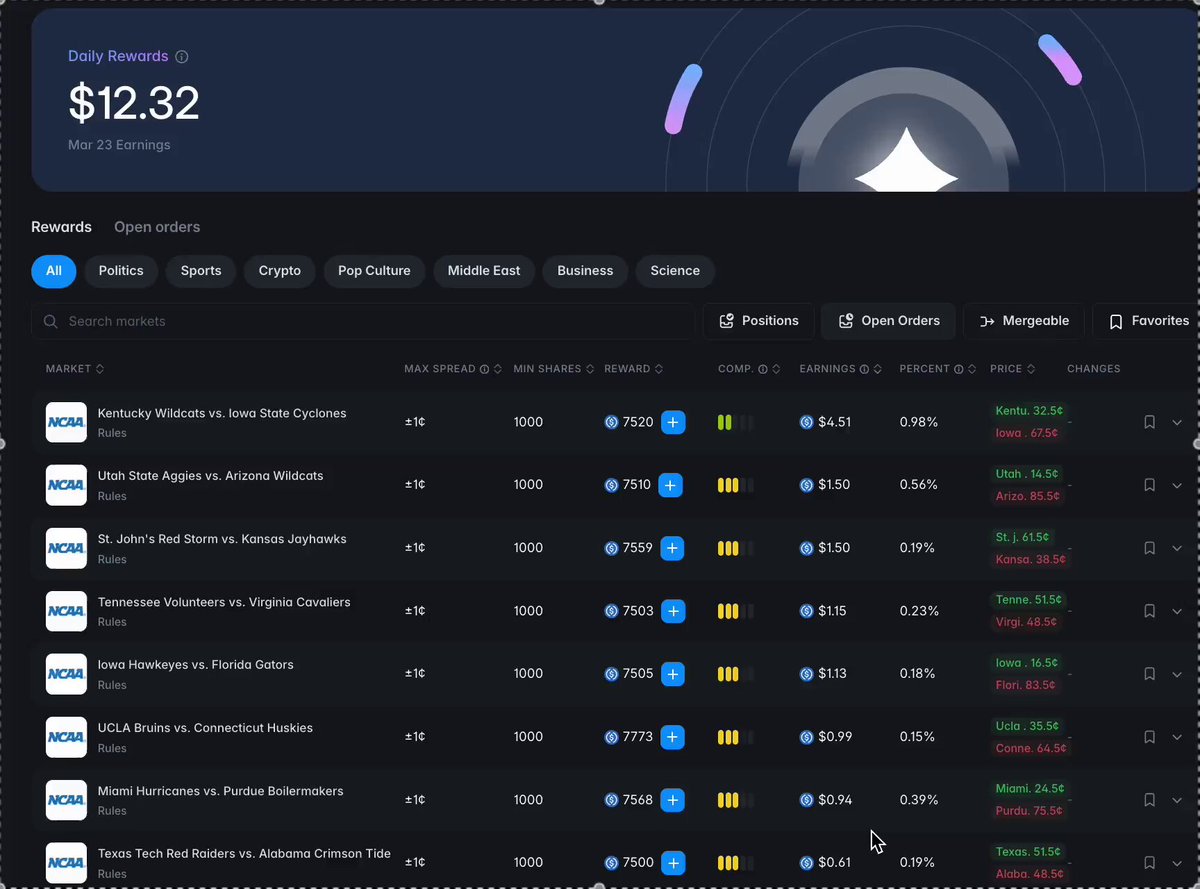
Task: Bookmark the Kentucky Wildcats vs. Iowa State market
Action: tap(1150, 422)
